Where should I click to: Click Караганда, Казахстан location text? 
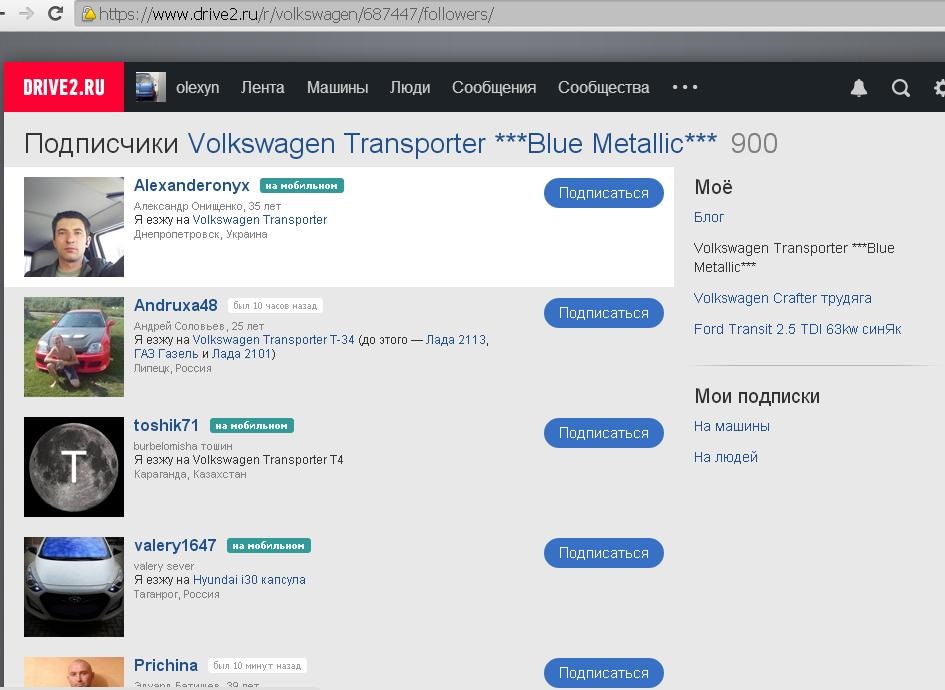click(190, 474)
